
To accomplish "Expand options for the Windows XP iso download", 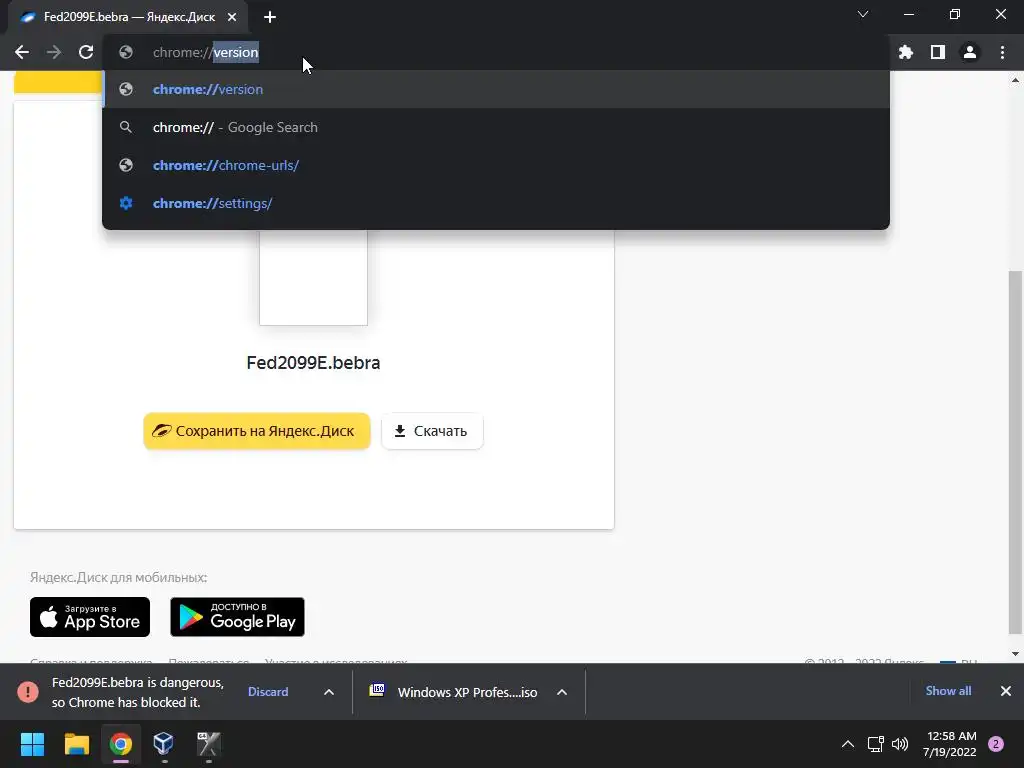I will (562, 692).
